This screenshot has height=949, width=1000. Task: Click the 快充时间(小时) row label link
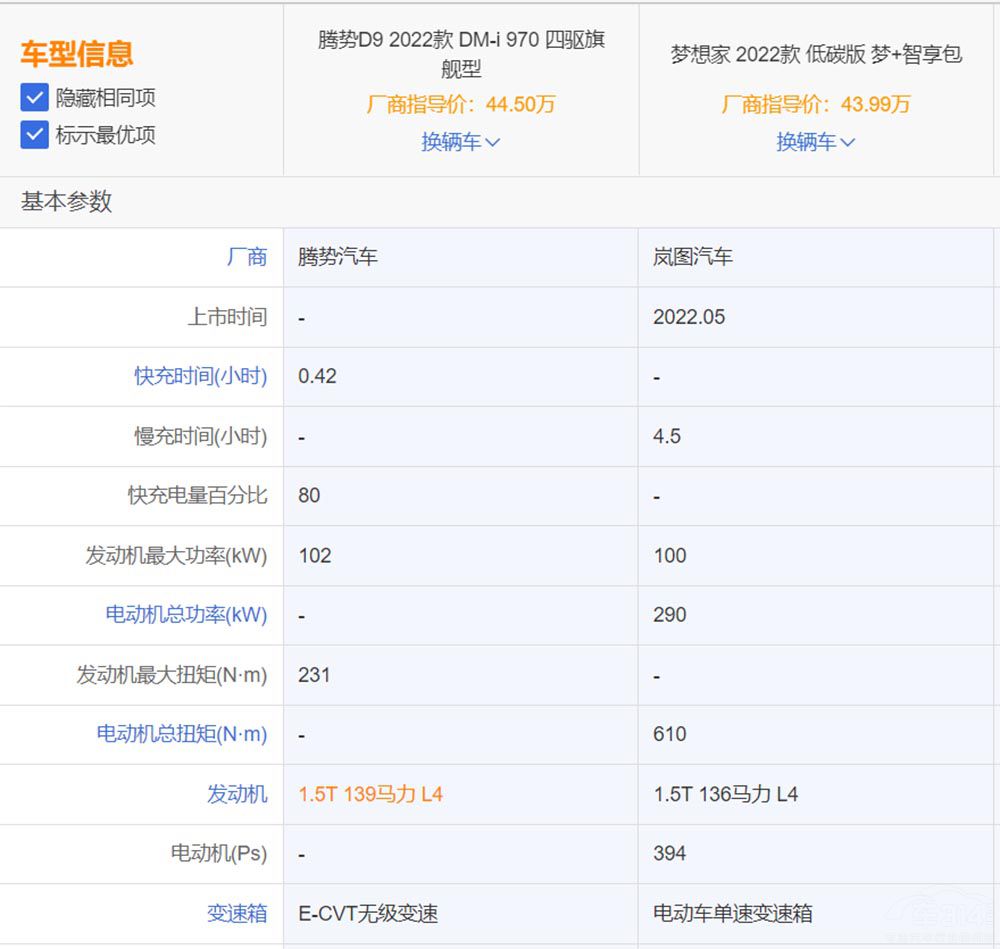(x=199, y=377)
